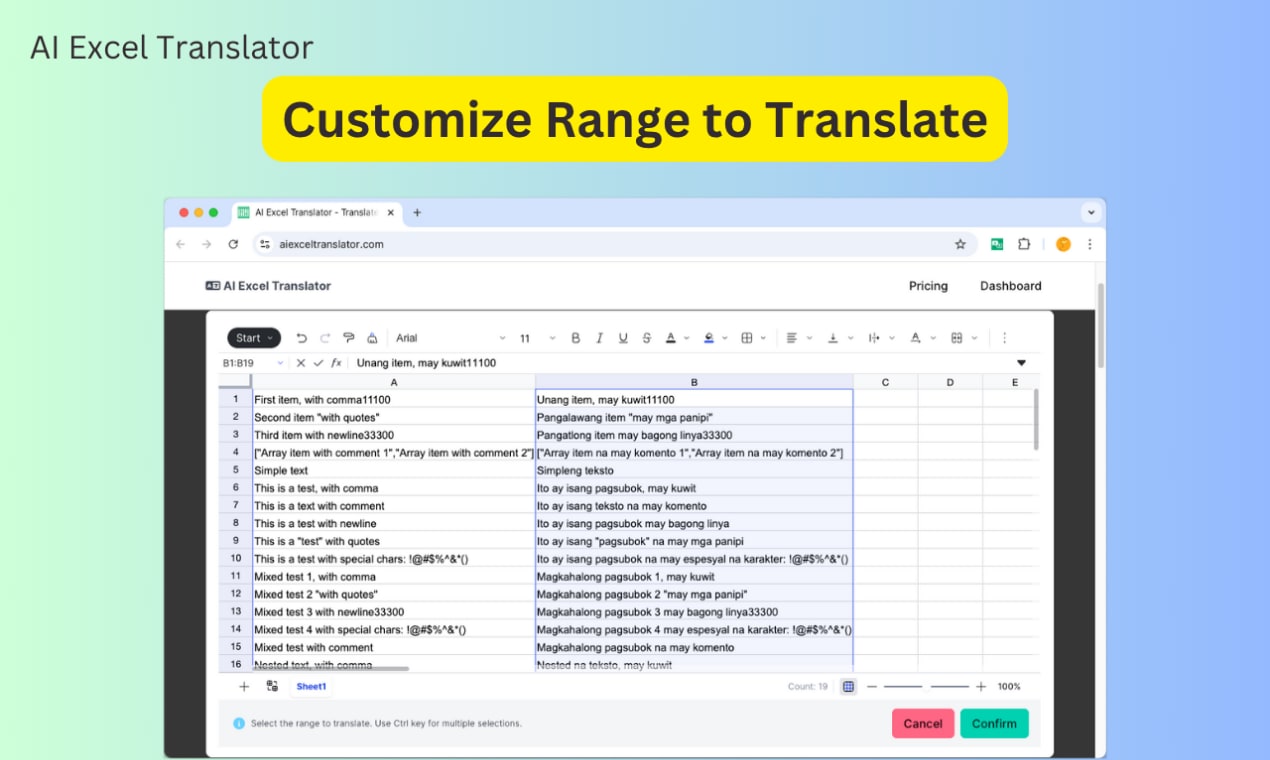Select column B header
The width and height of the screenshot is (1270, 760).
pos(694,382)
